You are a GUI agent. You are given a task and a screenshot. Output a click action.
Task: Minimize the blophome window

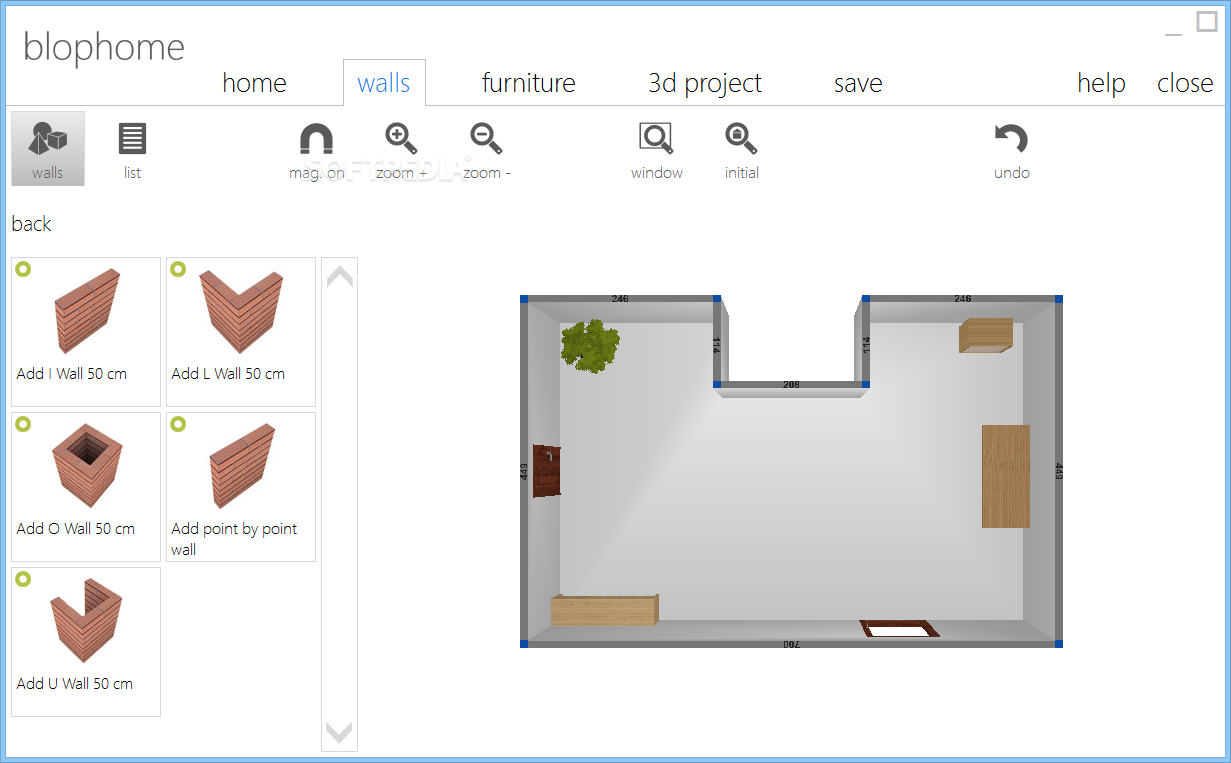(1173, 33)
